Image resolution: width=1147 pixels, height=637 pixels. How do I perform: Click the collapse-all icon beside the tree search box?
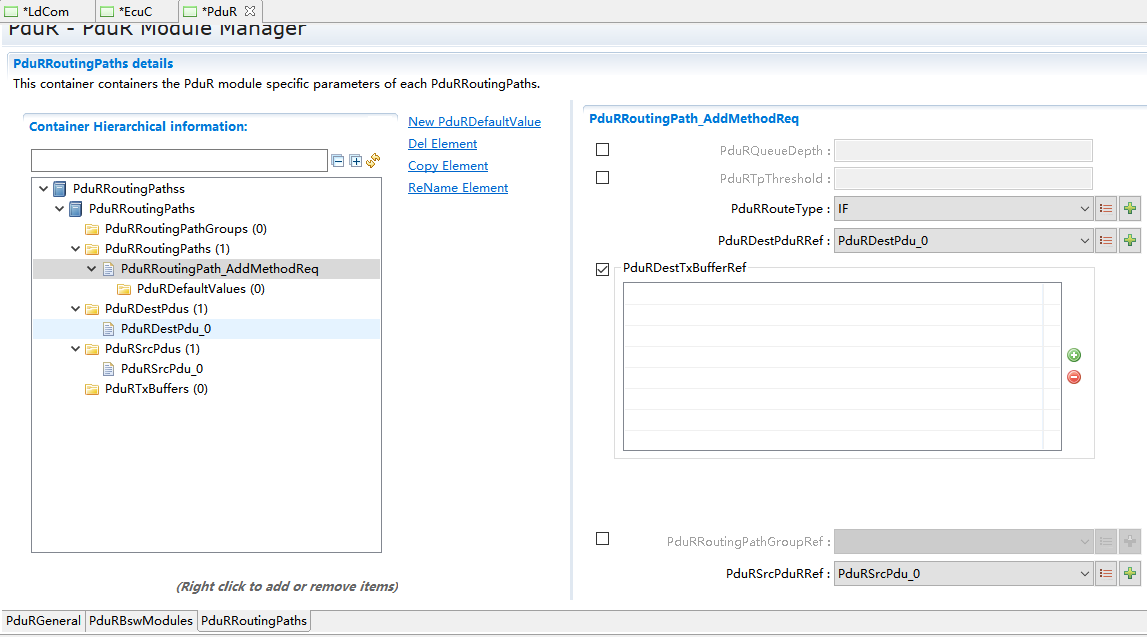pos(338,161)
